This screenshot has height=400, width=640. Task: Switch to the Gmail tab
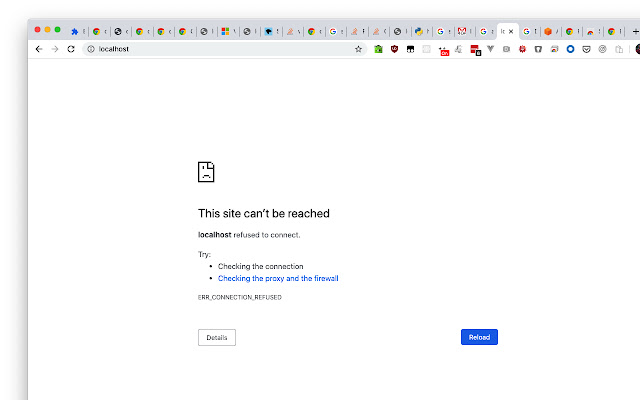462,31
